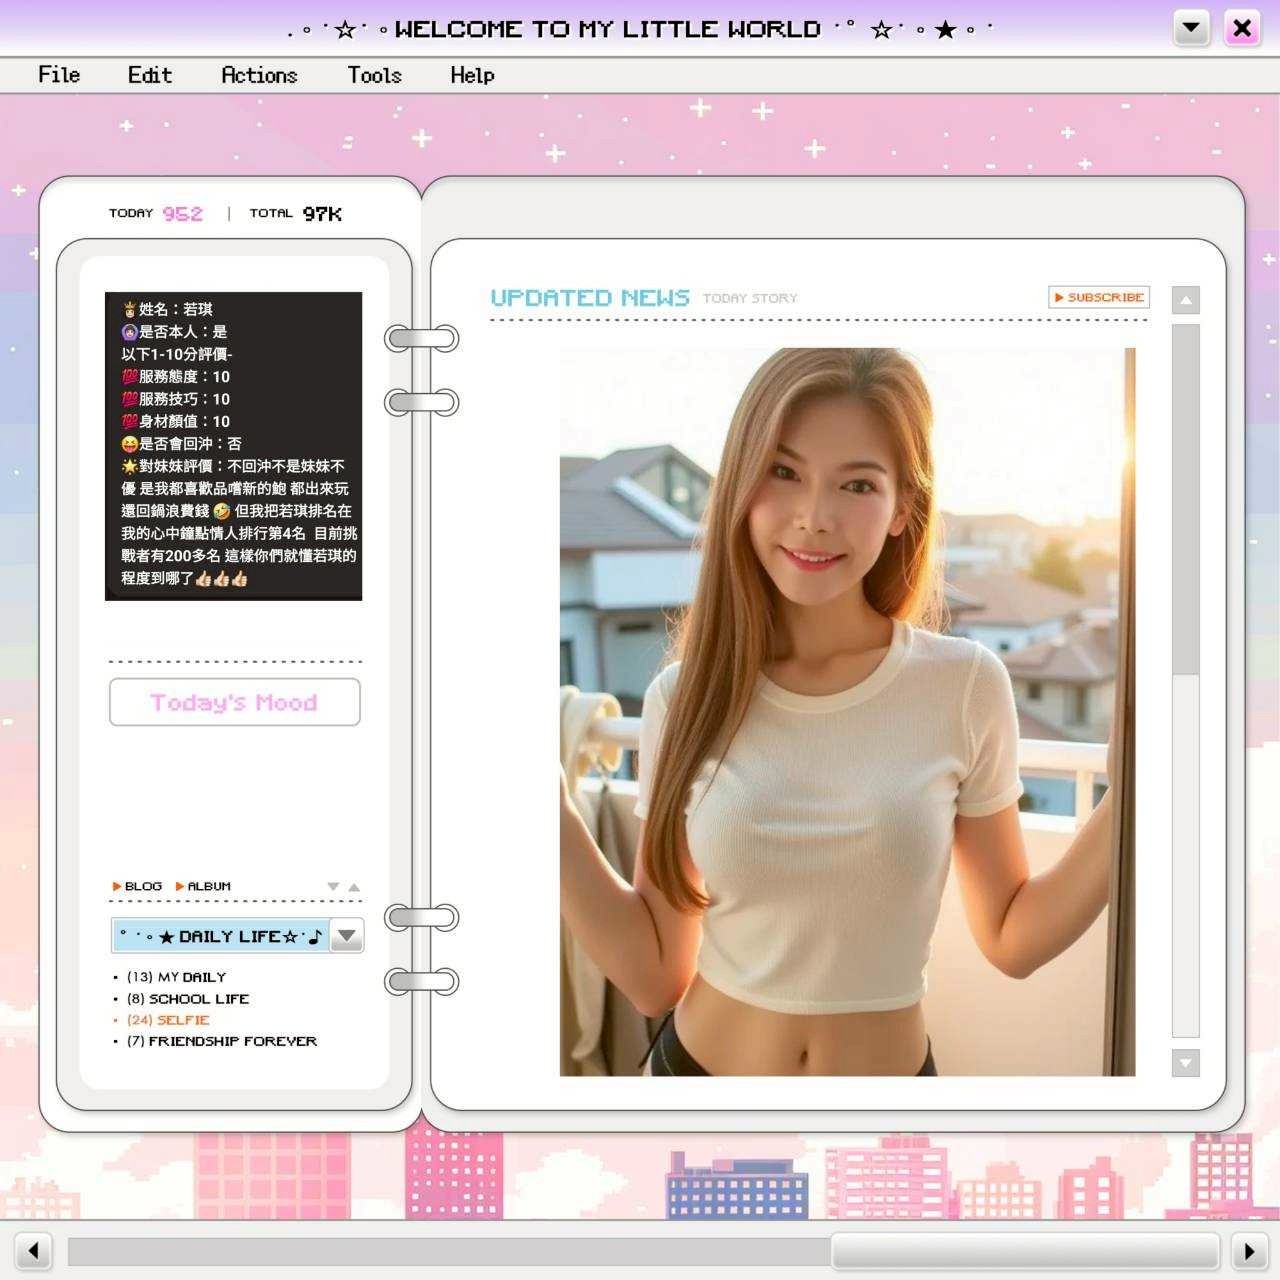Expand the Daily Life dropdown arrow

click(x=347, y=936)
